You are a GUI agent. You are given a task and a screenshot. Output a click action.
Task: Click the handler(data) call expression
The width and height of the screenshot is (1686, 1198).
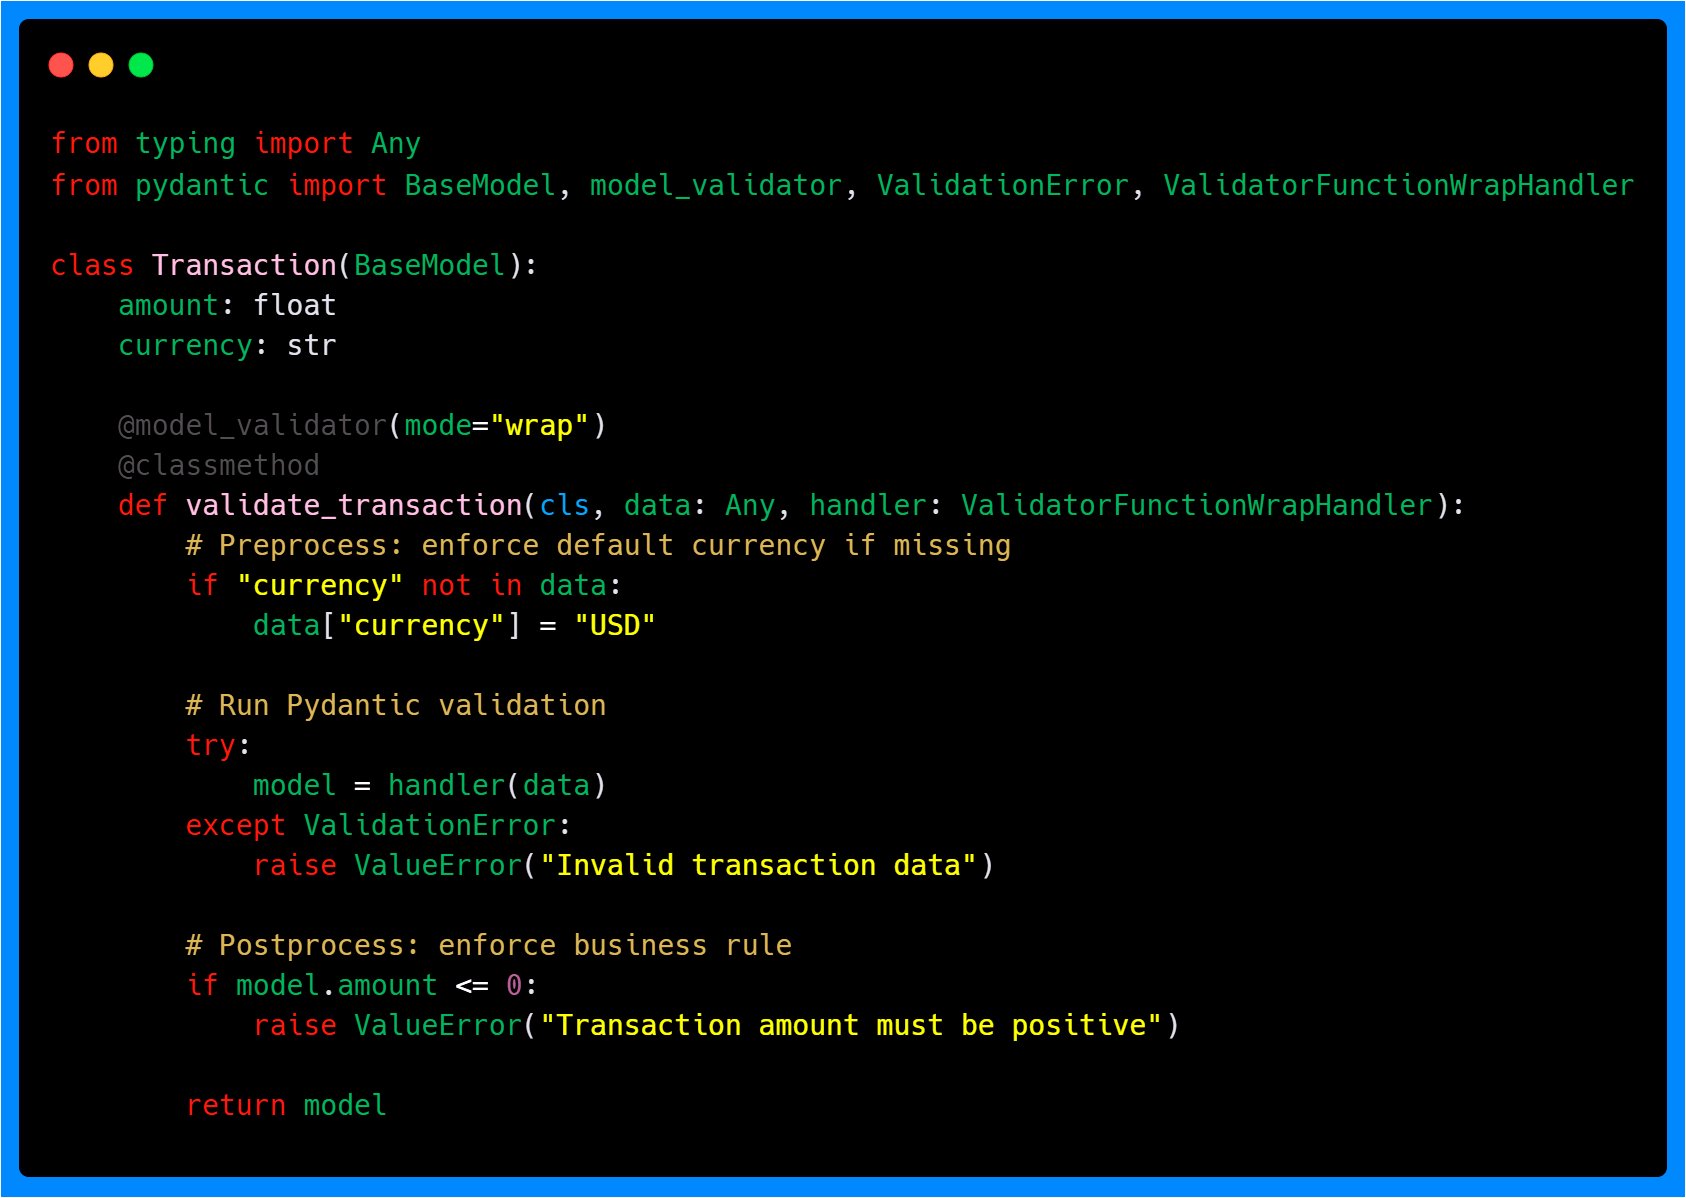tap(497, 785)
